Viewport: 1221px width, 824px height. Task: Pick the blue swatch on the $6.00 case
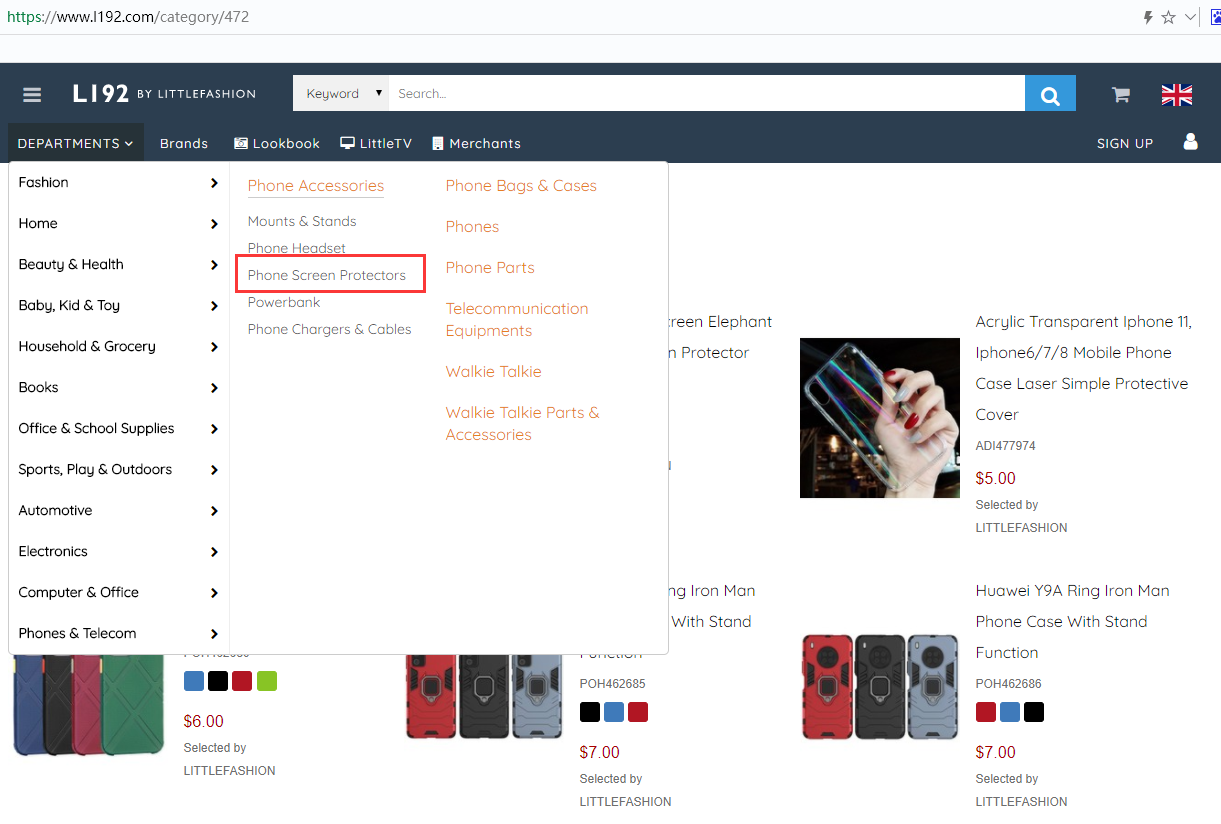[x=194, y=682]
